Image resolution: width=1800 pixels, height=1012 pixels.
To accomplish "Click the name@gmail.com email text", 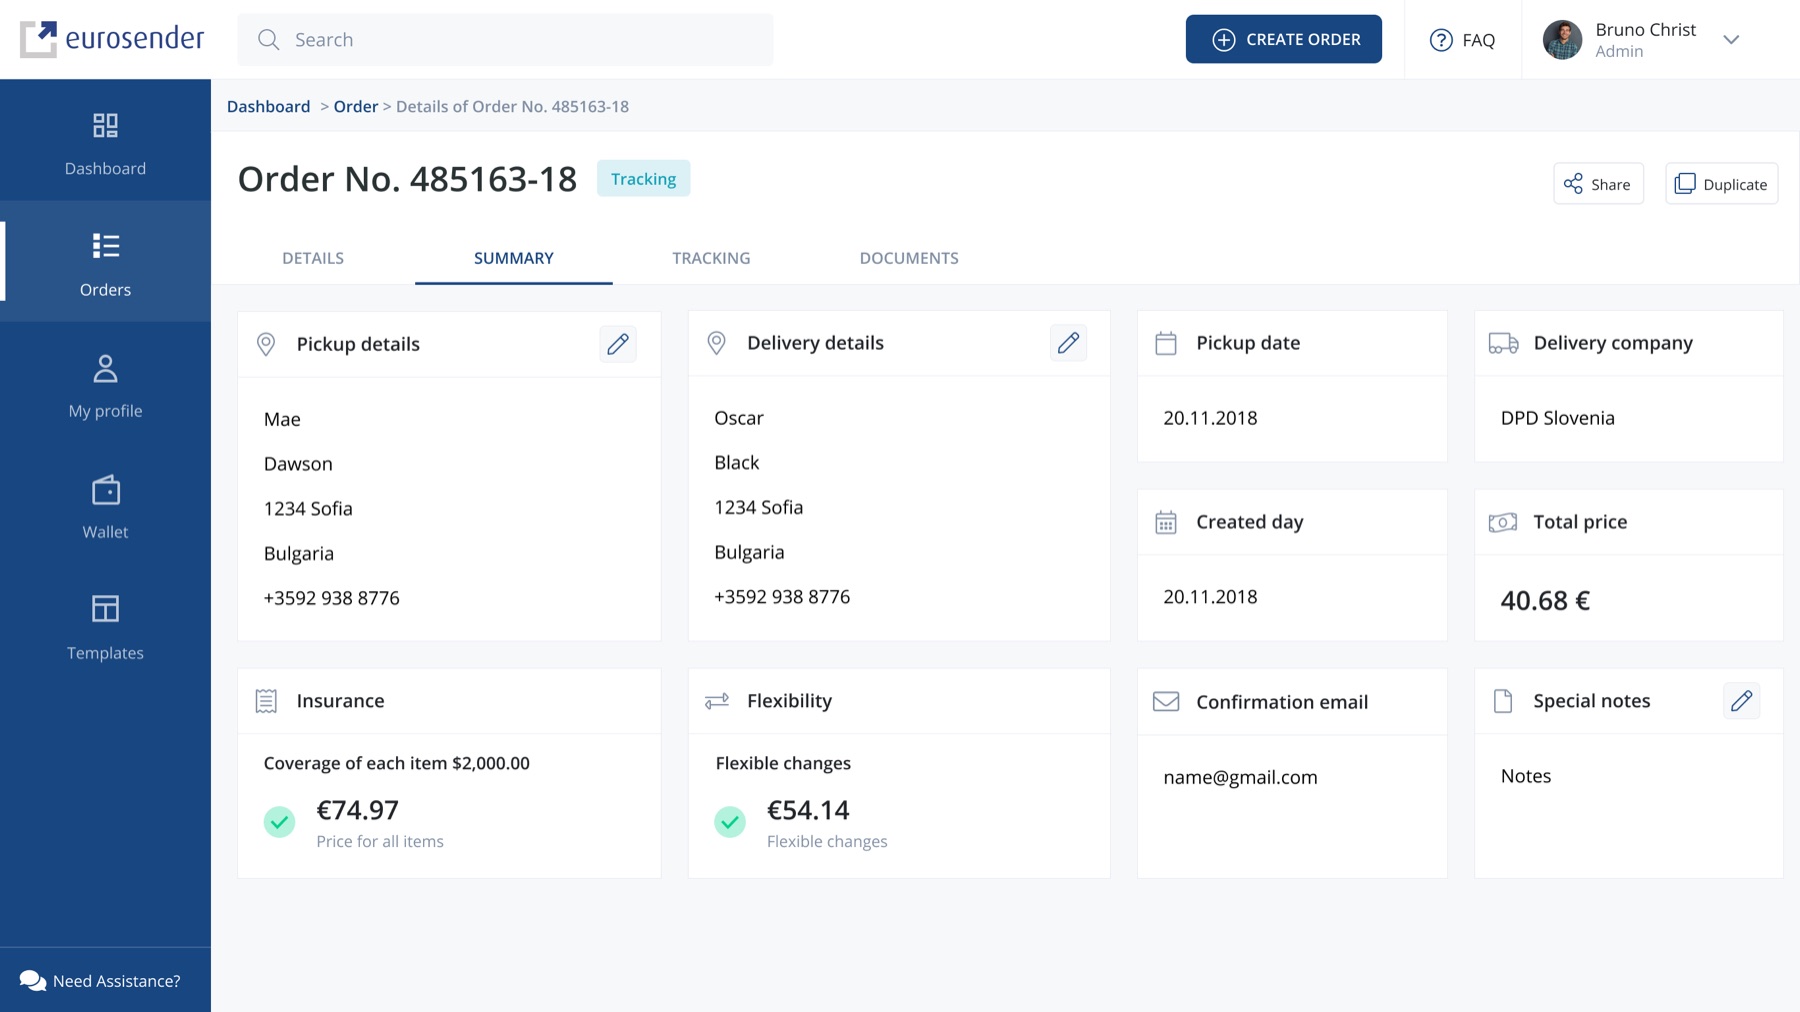I will (1240, 777).
